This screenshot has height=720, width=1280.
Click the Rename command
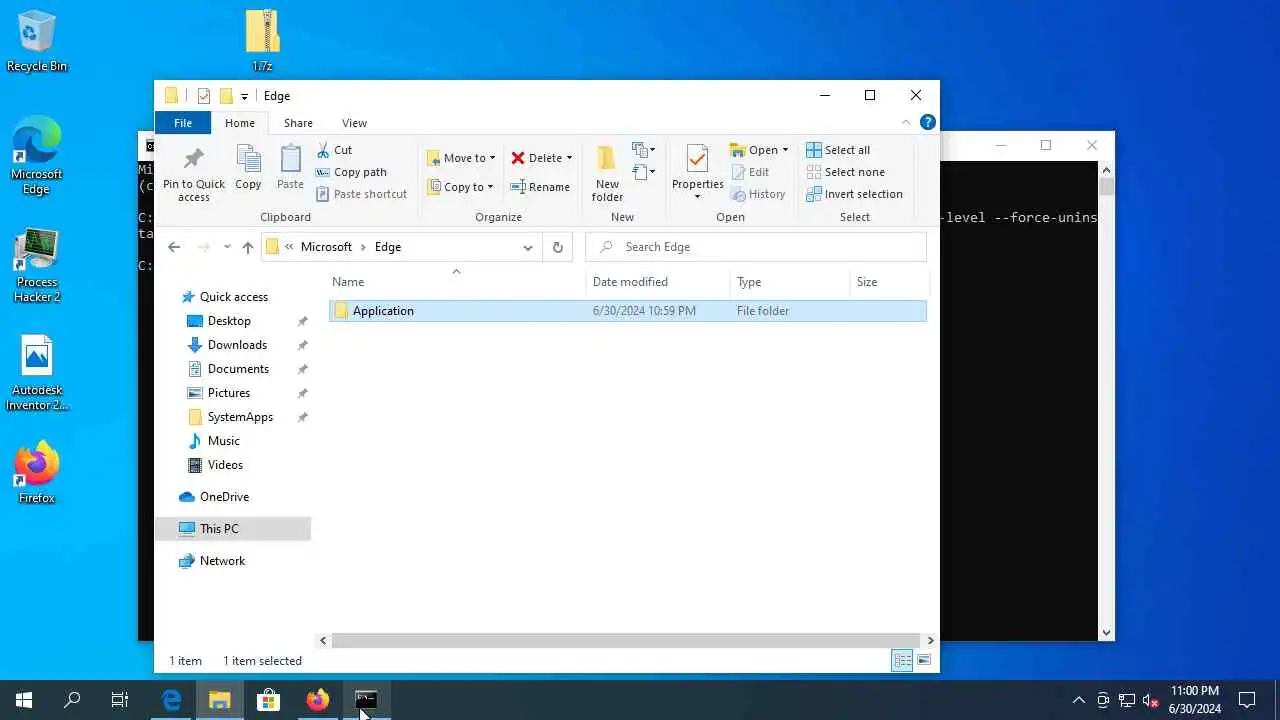click(540, 187)
